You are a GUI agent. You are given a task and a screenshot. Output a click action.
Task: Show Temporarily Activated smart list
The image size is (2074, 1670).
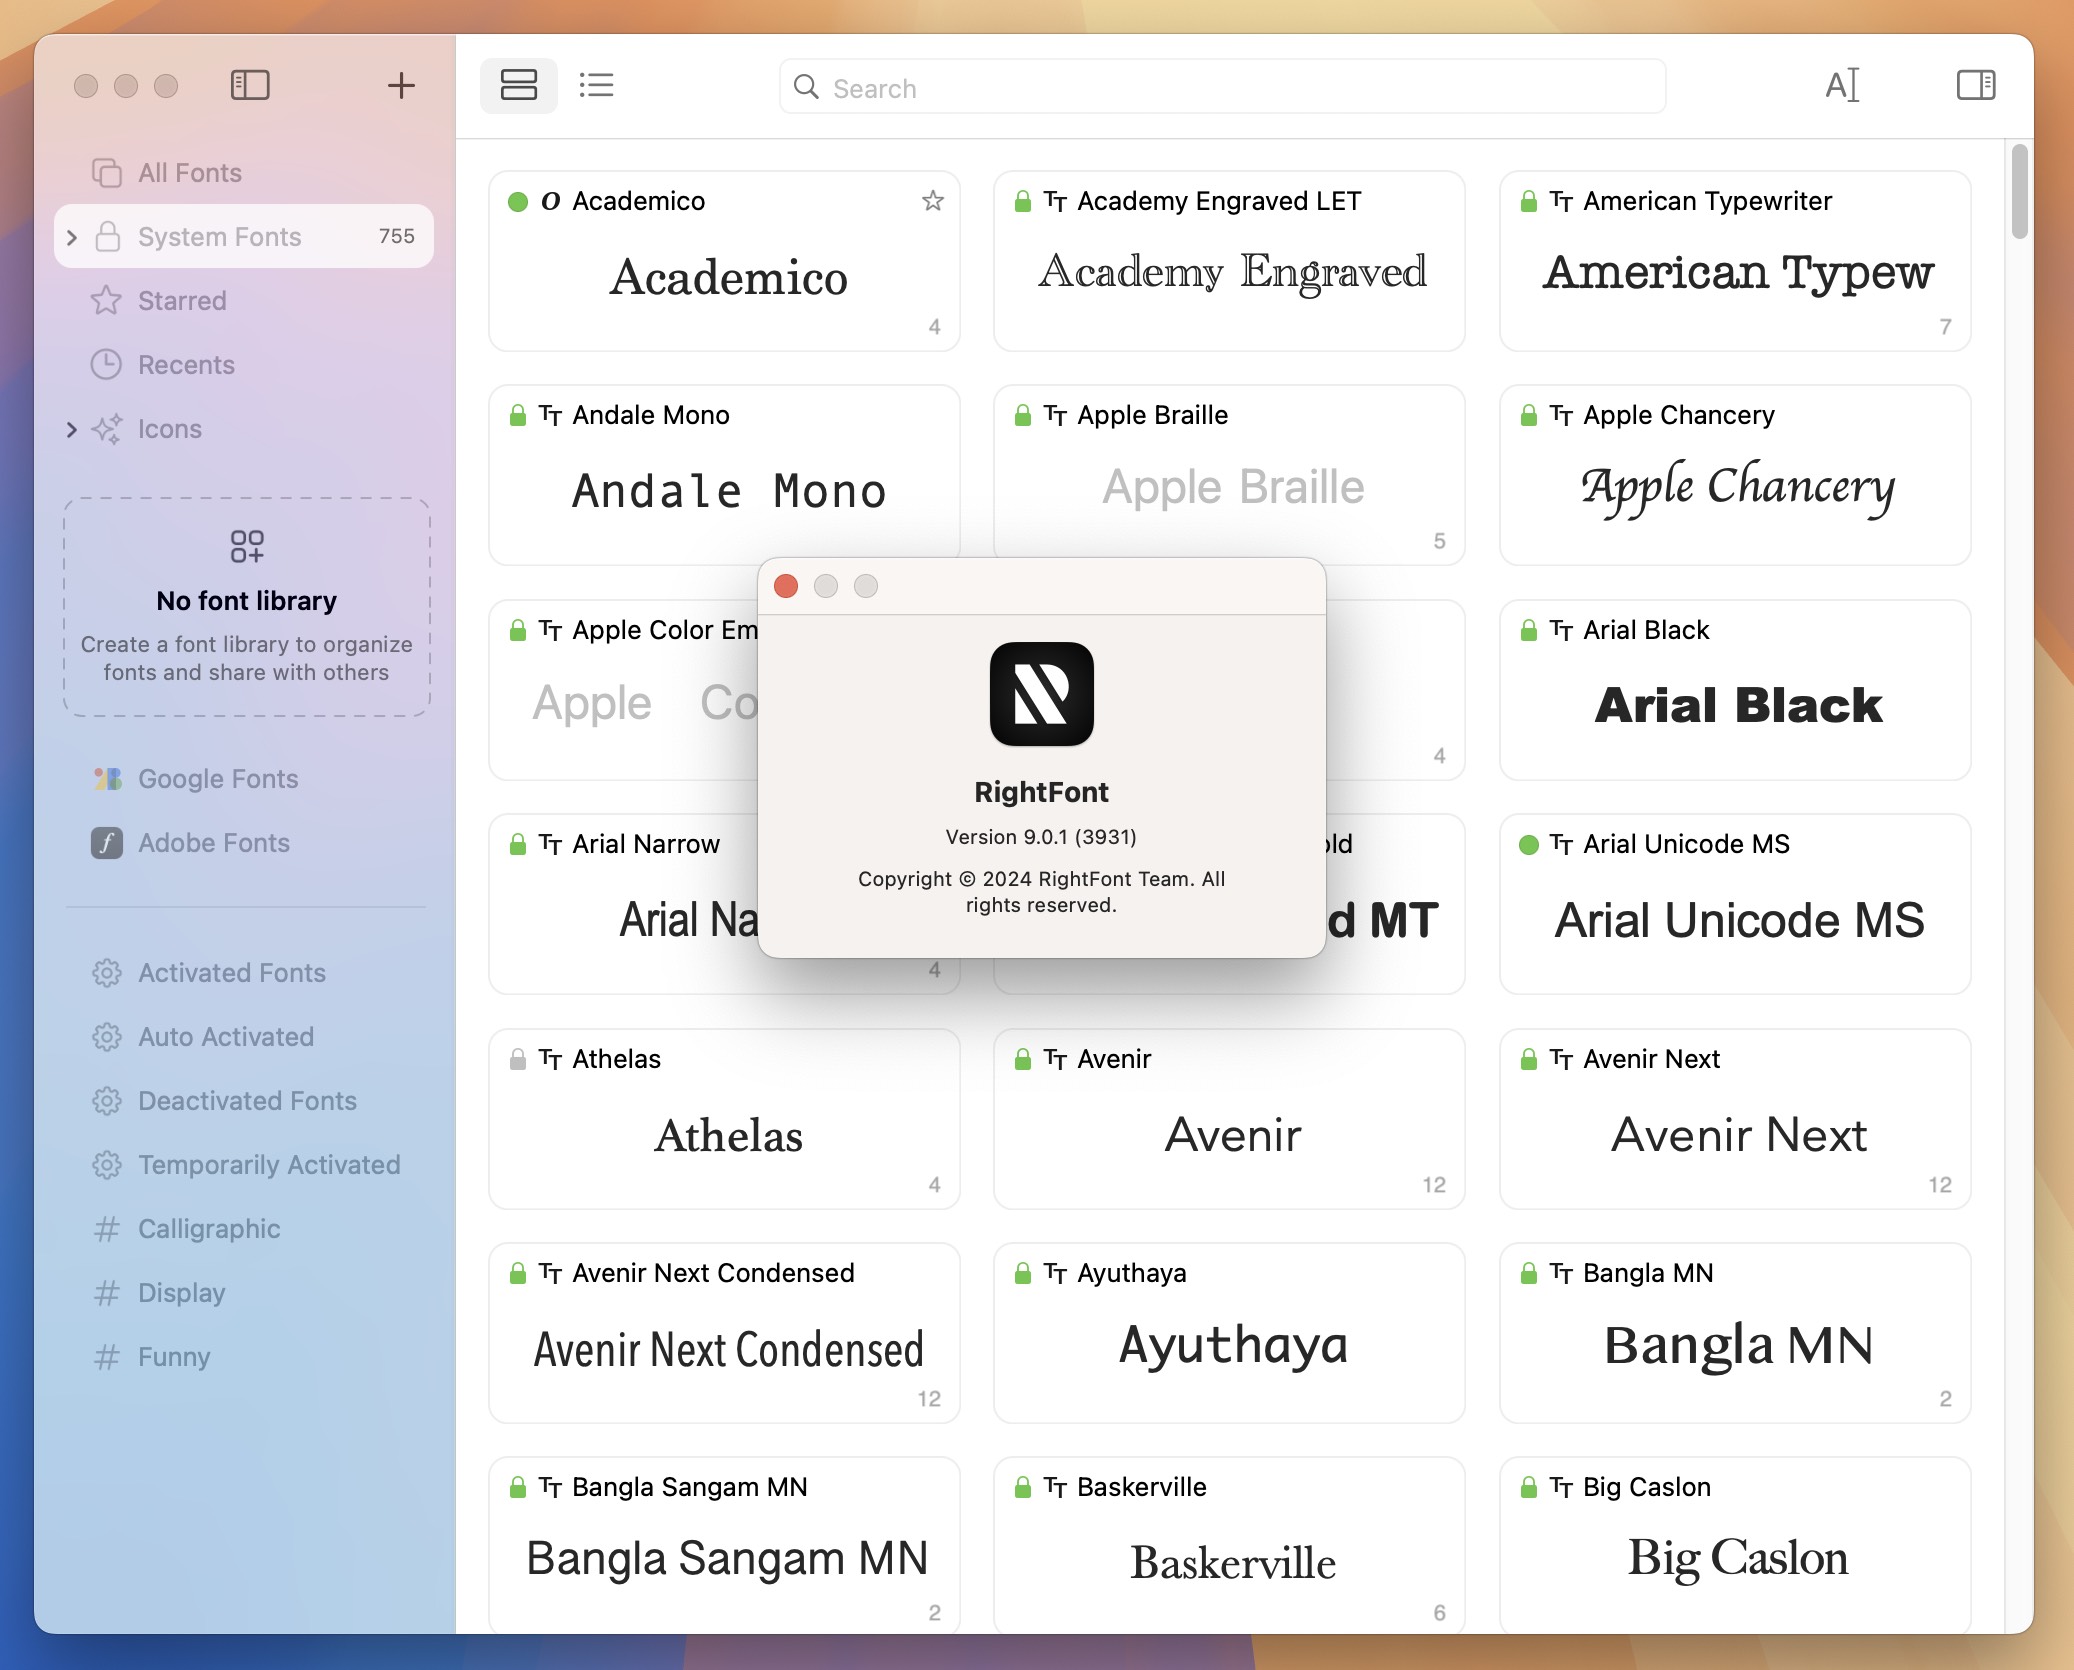tap(244, 1165)
